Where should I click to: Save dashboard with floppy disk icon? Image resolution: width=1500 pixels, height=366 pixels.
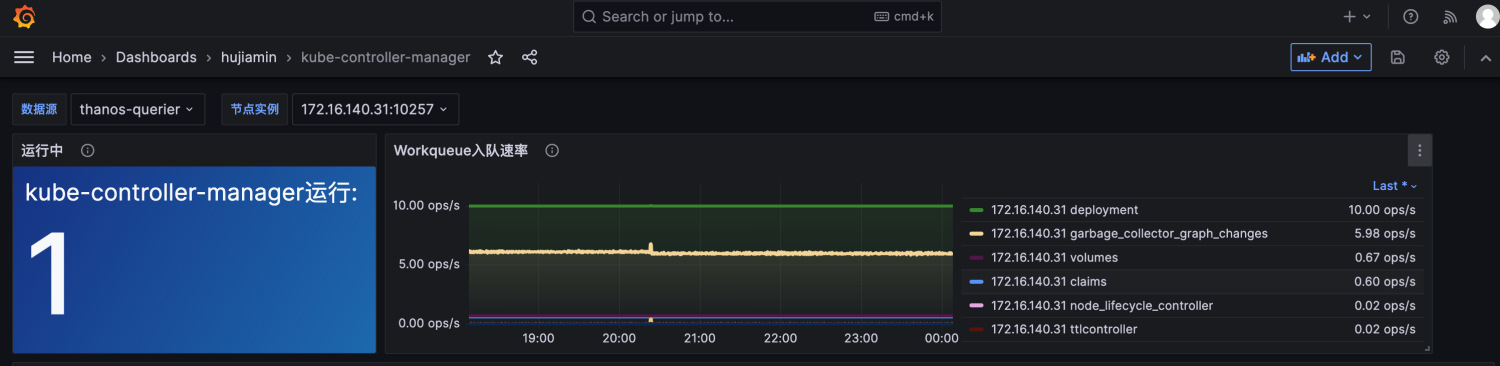[x=1398, y=58]
